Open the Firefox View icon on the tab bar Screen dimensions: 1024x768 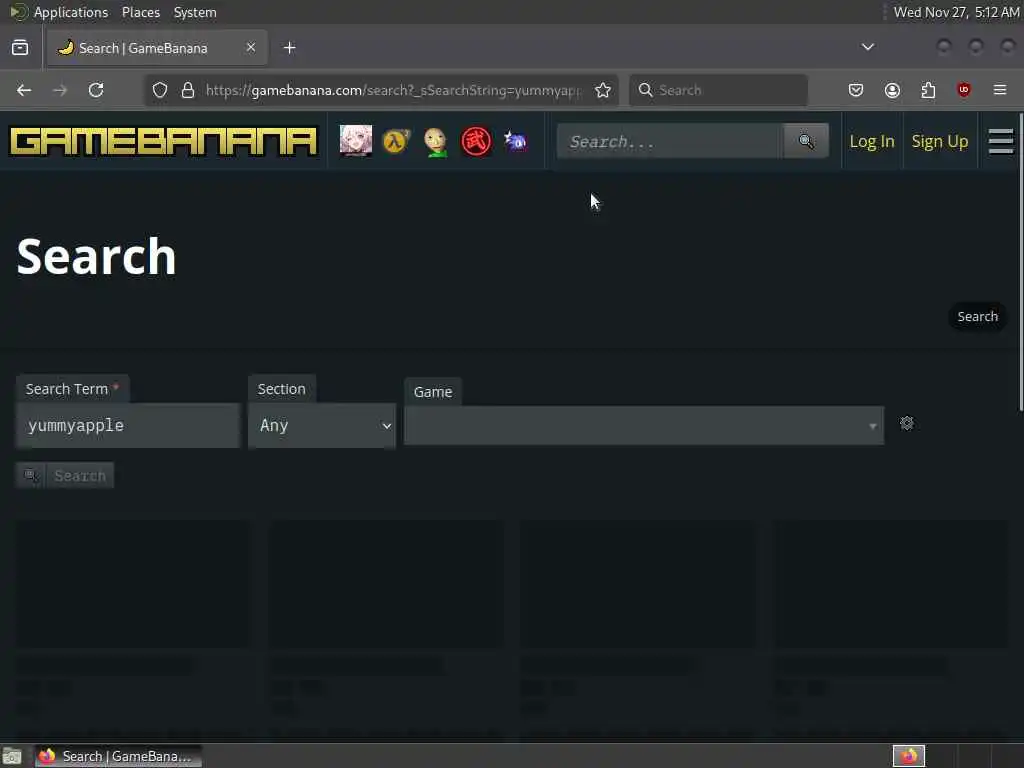(20, 48)
